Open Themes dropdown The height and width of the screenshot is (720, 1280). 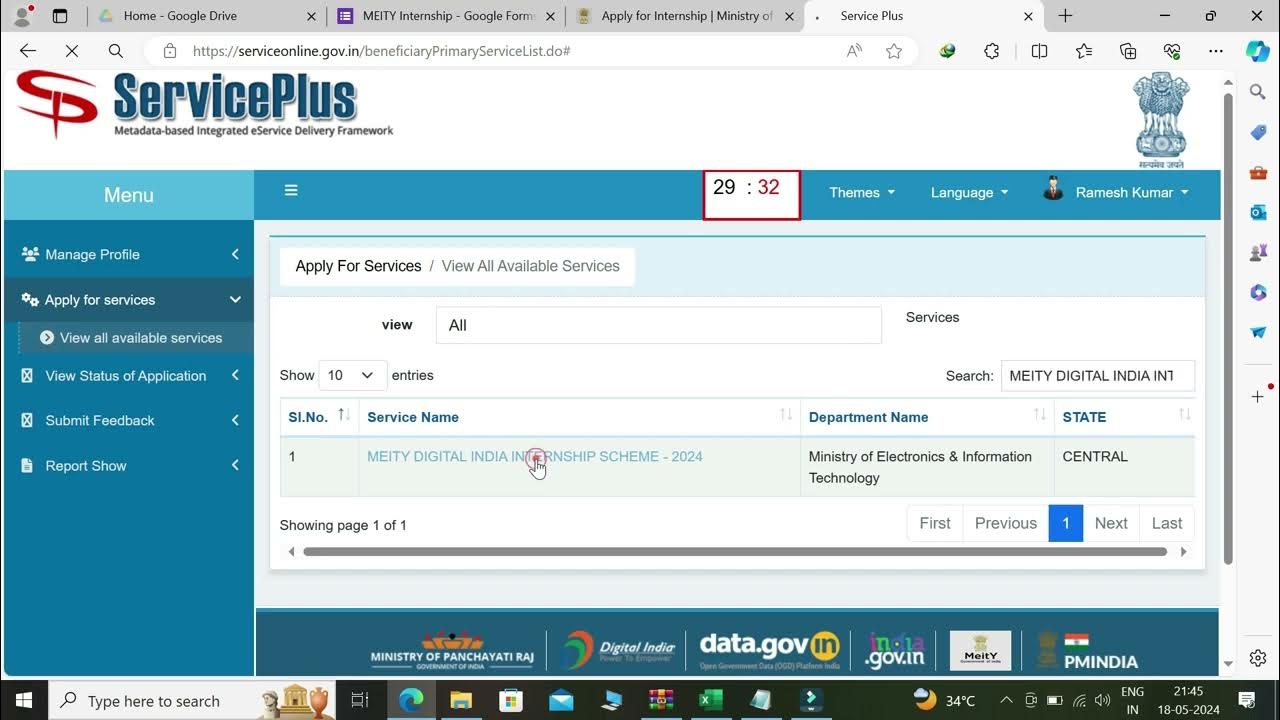(x=862, y=192)
